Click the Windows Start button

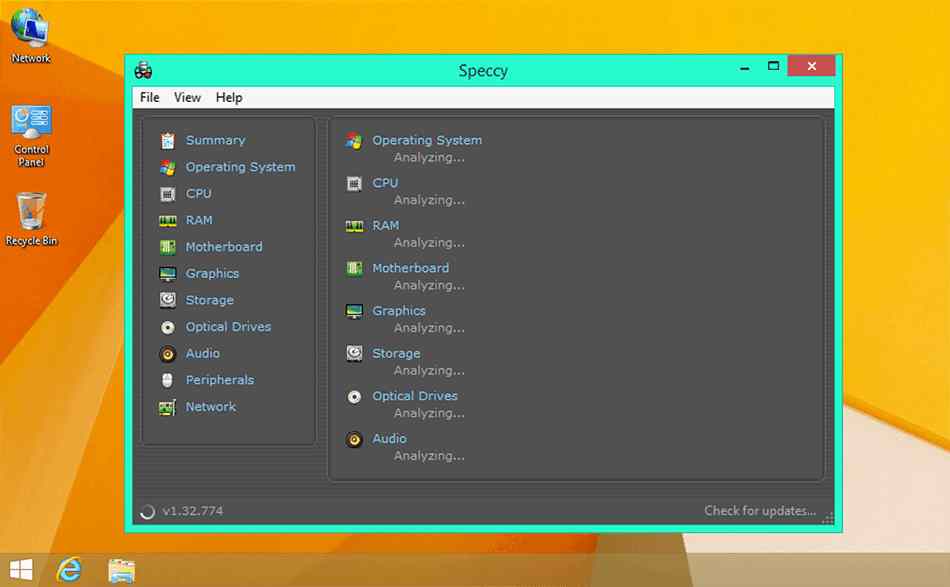click(x=19, y=569)
